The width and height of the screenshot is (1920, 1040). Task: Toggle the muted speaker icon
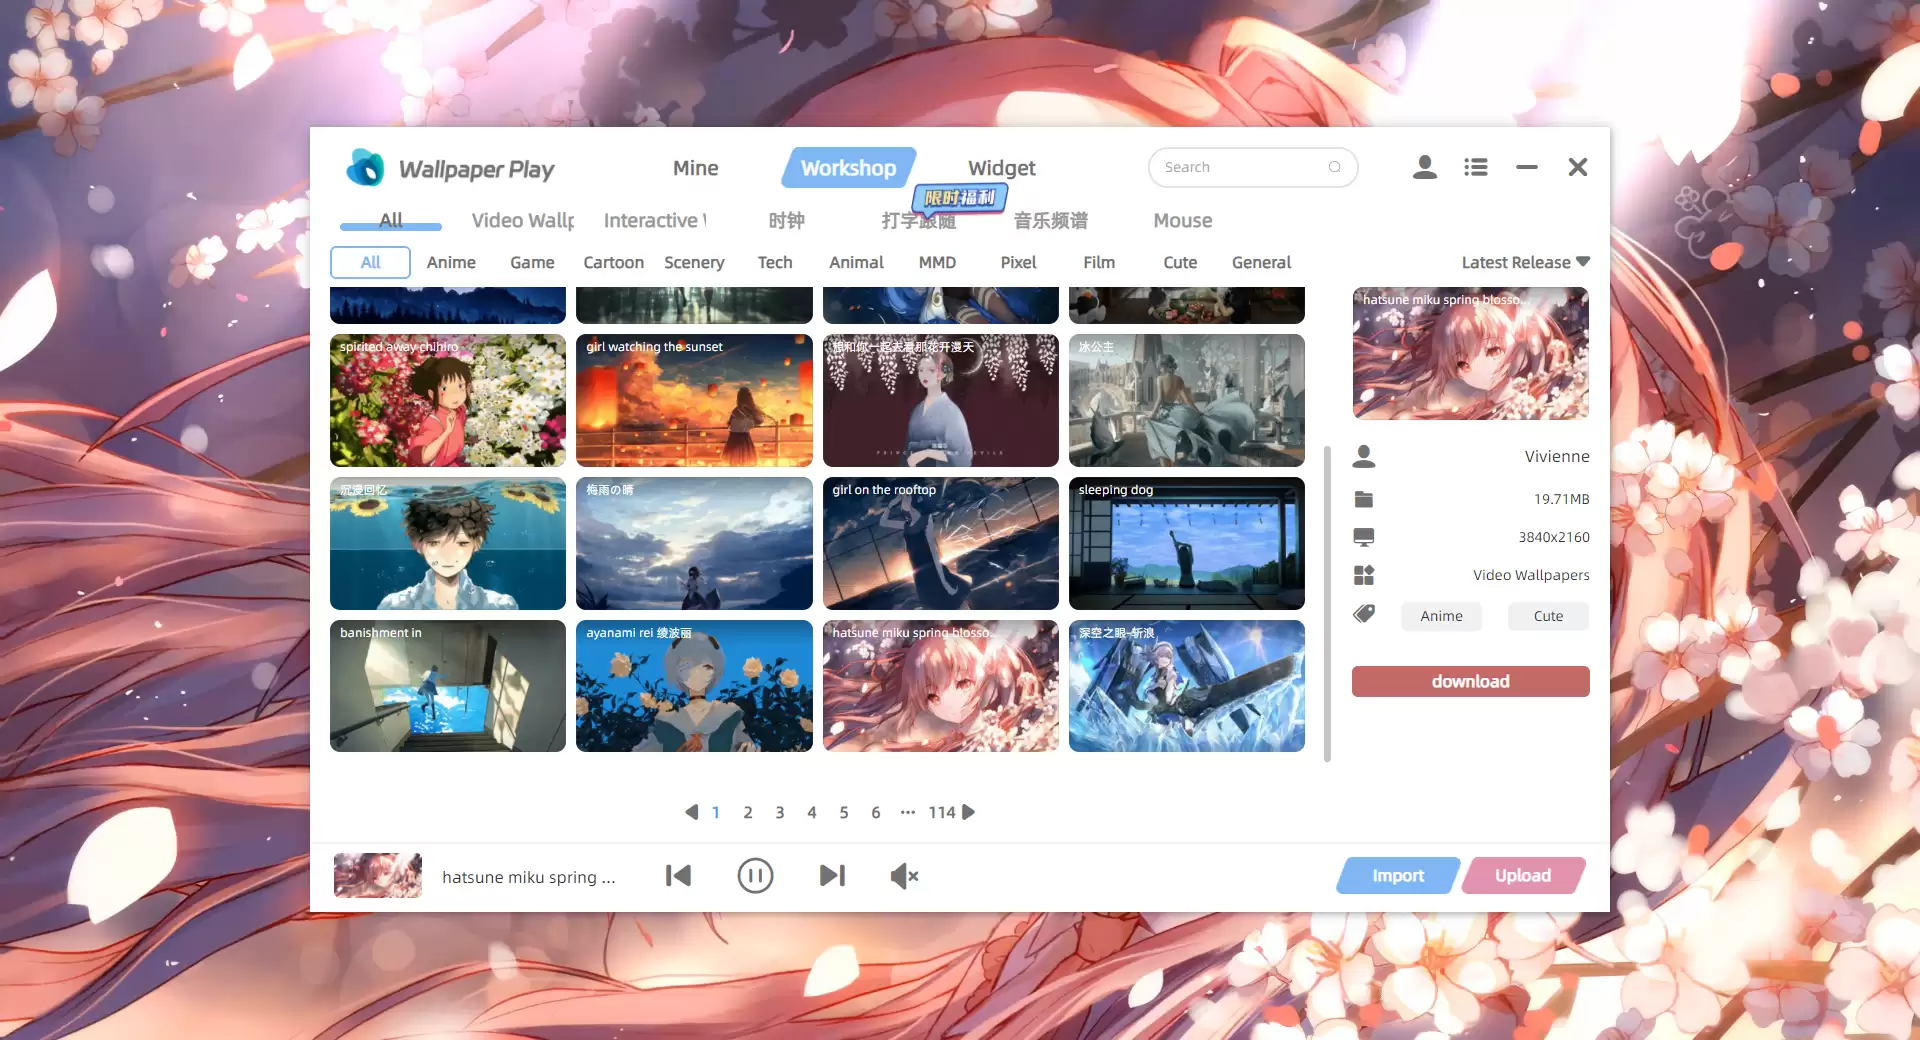[904, 876]
